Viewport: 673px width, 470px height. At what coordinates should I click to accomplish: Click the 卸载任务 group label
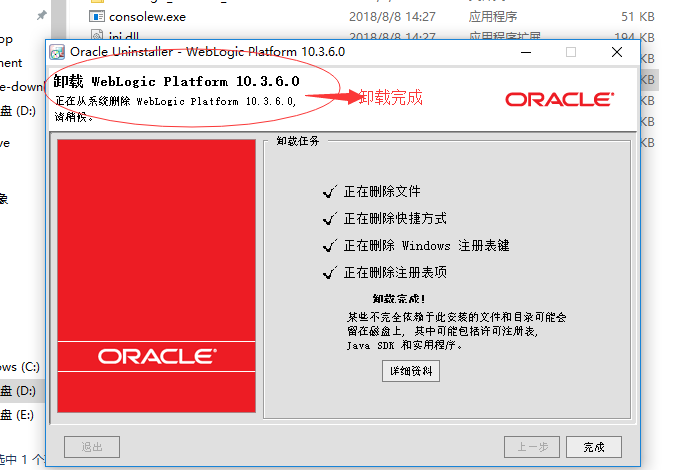298,141
